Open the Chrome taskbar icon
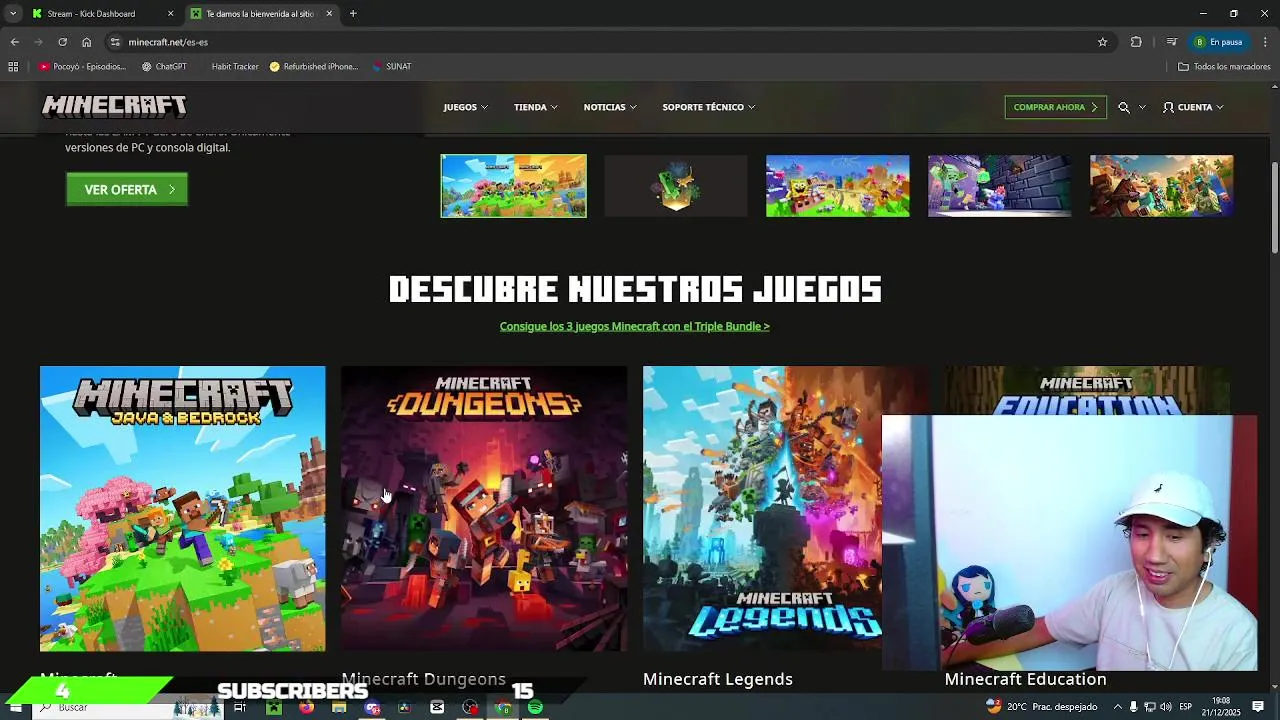Screen dimensions: 1280x720 [x=503, y=707]
